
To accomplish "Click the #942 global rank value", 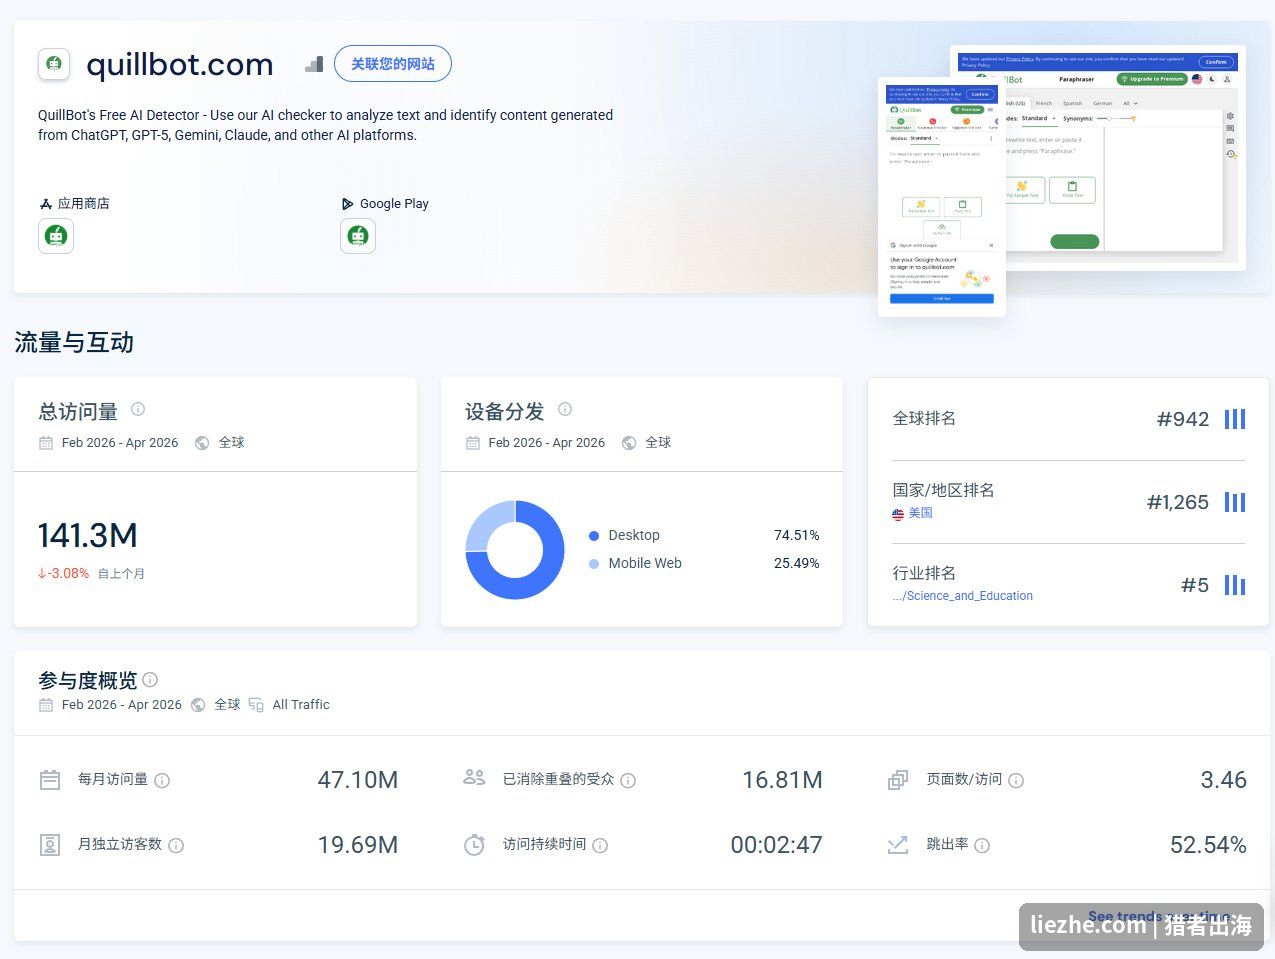I will point(1183,419).
